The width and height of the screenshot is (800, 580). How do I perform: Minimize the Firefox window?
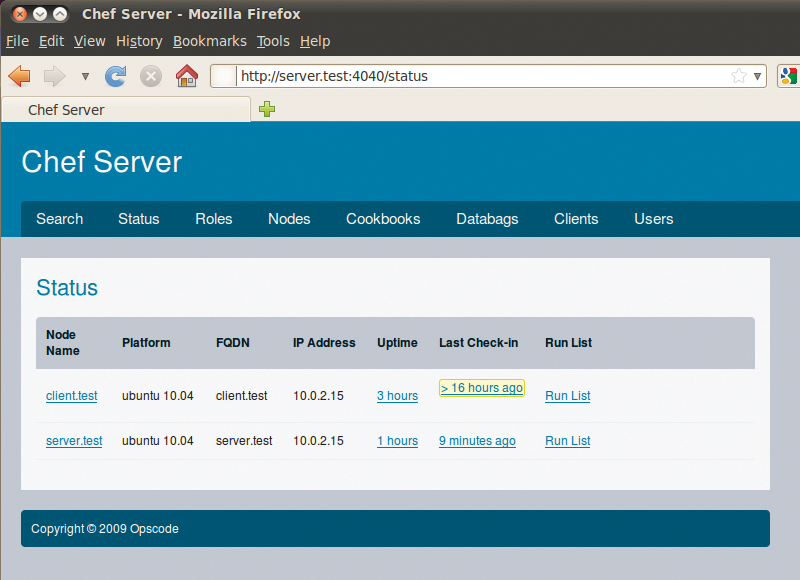pos(40,14)
